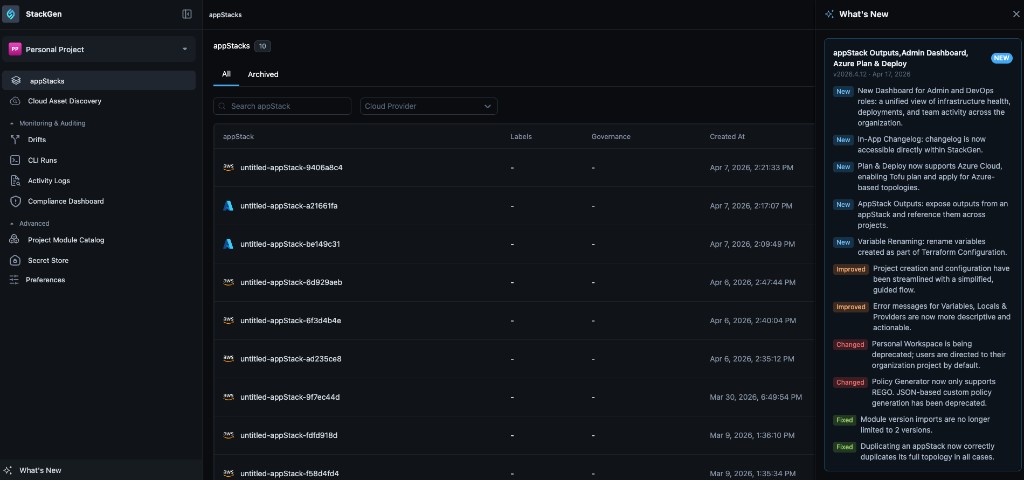This screenshot has height=480, width=1024.
Task: Click the CLI Runs terminal icon
Action: [15, 160]
